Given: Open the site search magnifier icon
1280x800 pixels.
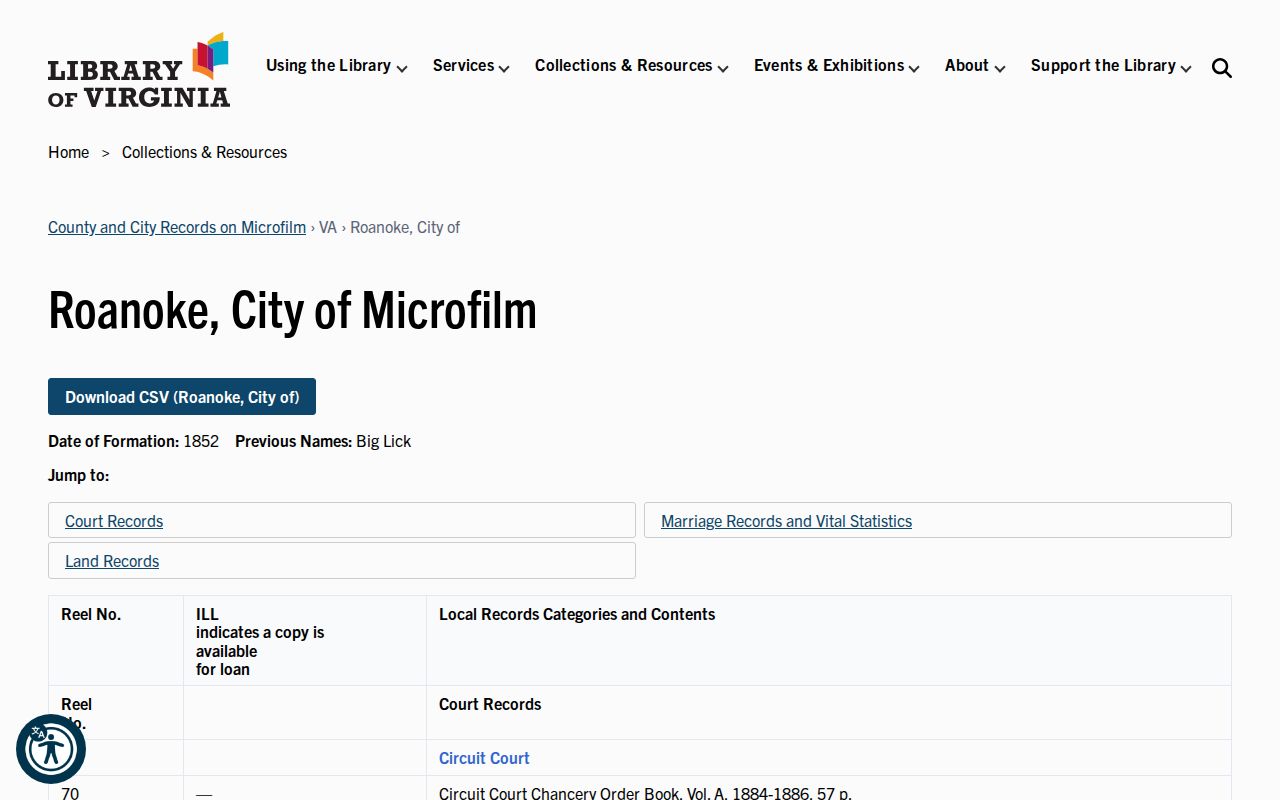Looking at the screenshot, I should (x=1221, y=68).
